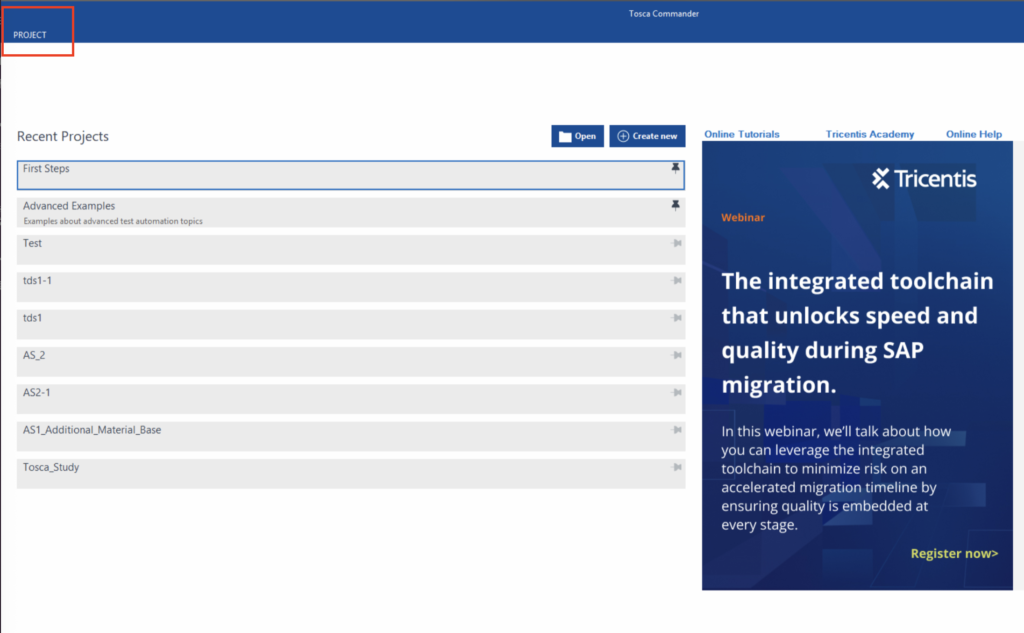Pin the AS1_Additional_Material_Base project

(677, 429)
